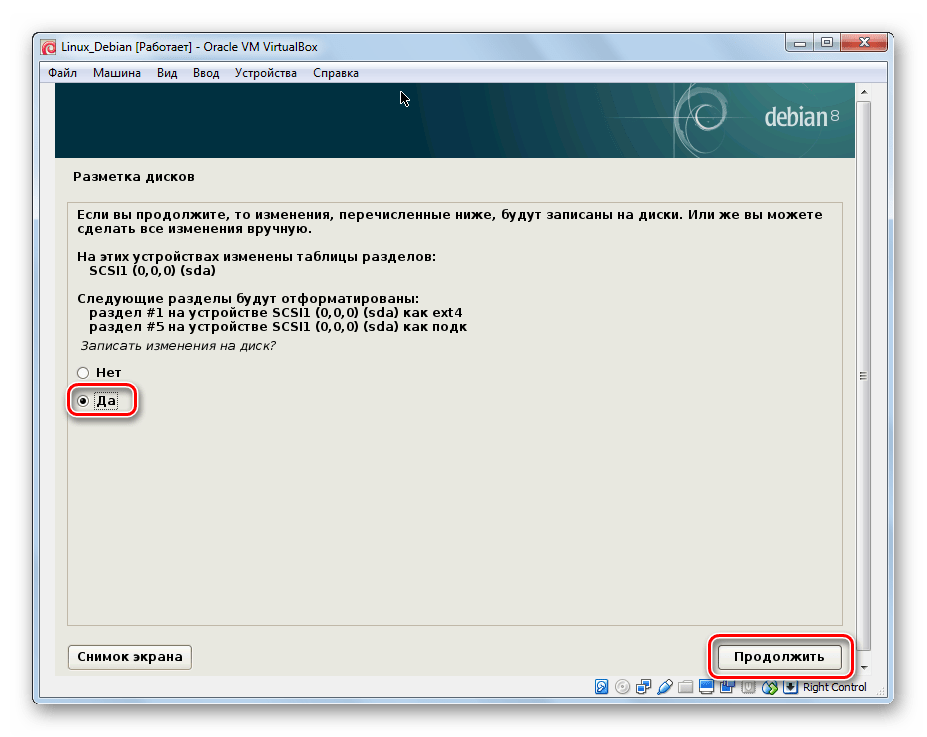Click "Записать изменения на диск?" question text
927x737 pixels.
point(178,346)
